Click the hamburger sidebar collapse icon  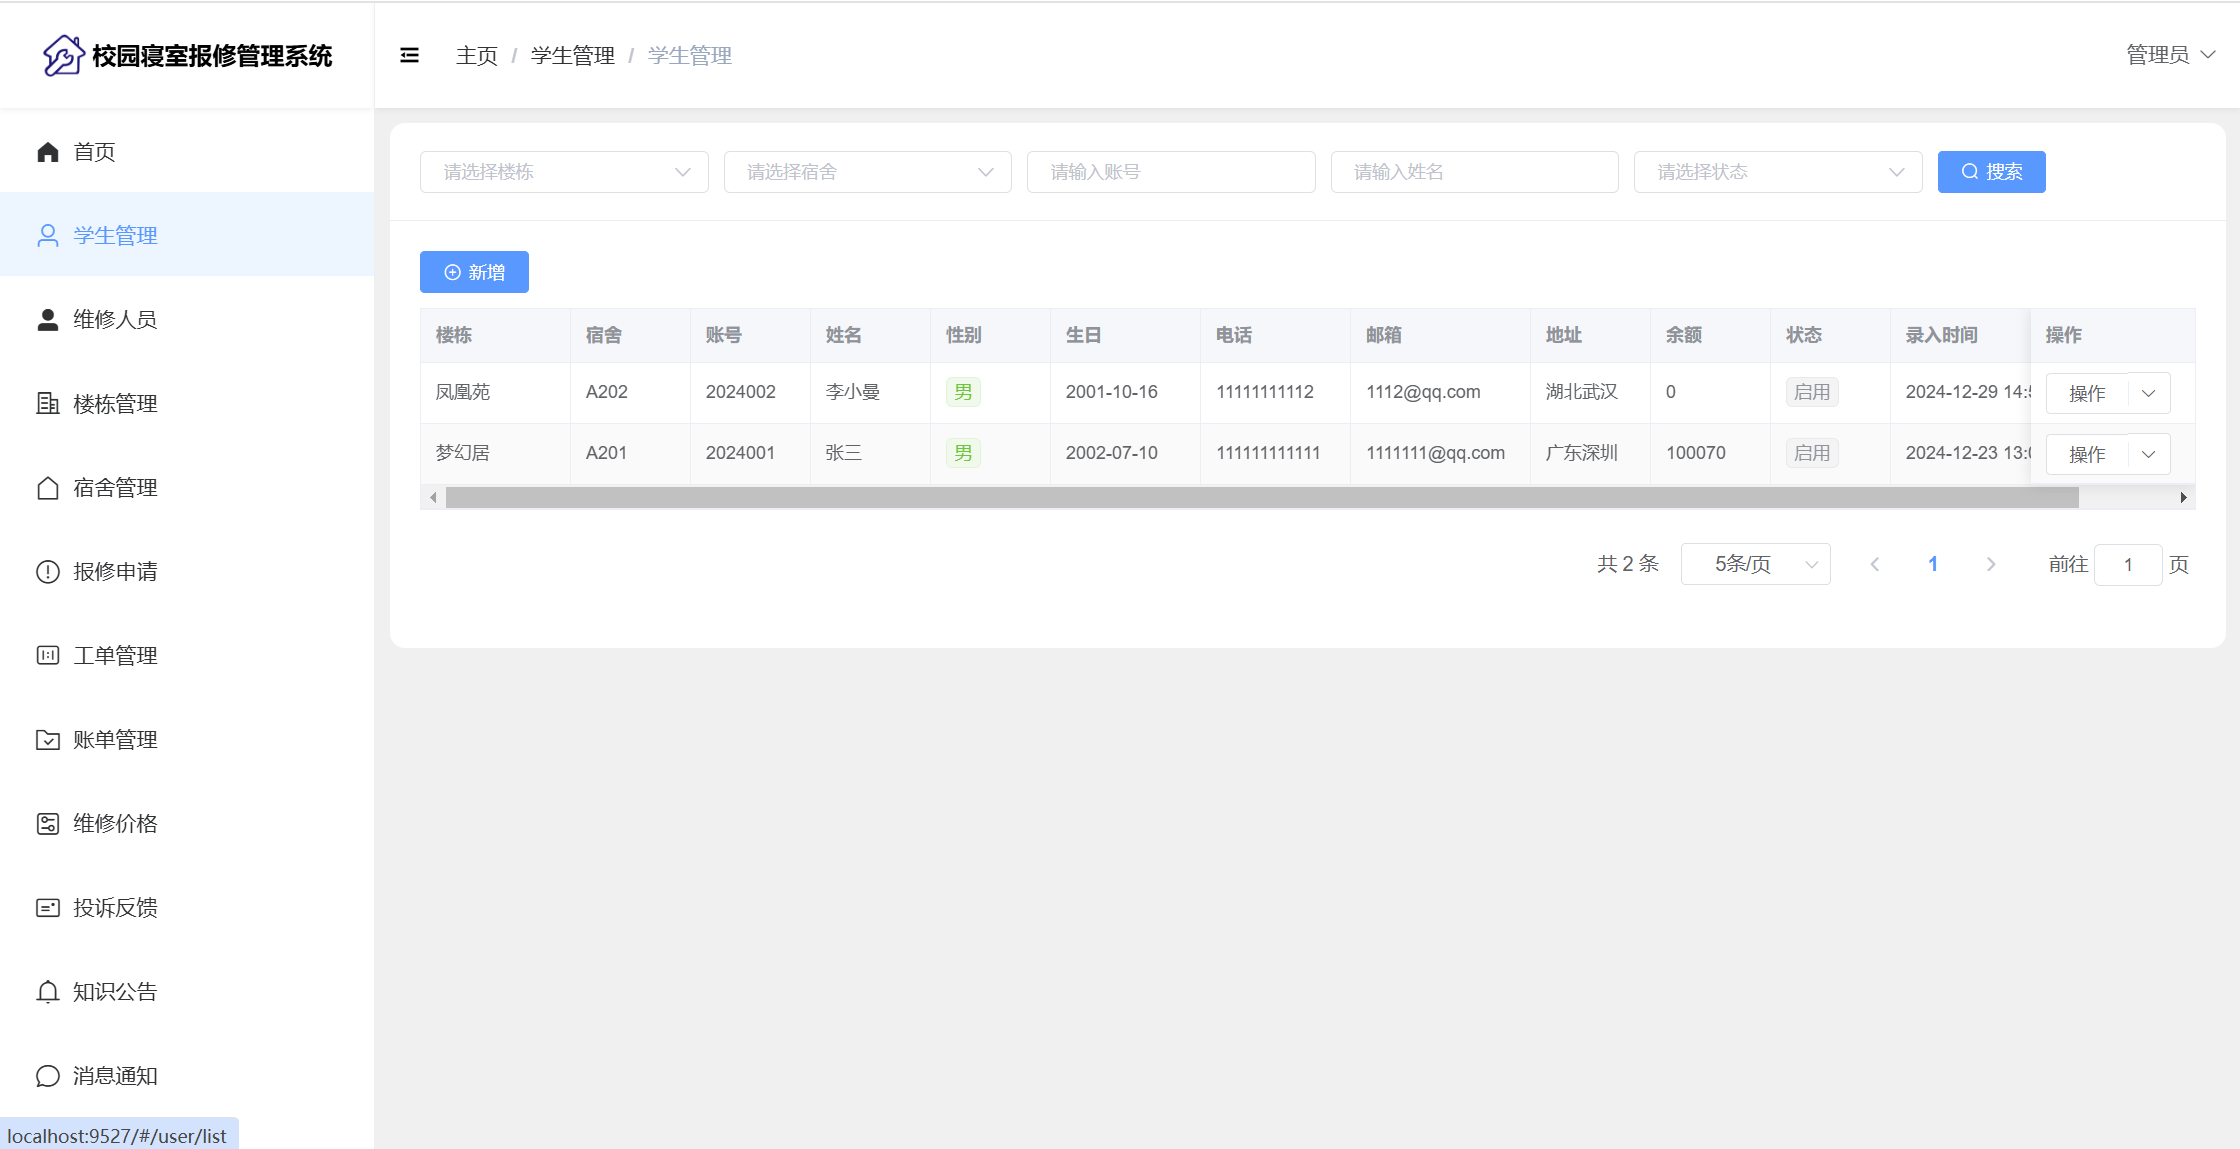[409, 55]
